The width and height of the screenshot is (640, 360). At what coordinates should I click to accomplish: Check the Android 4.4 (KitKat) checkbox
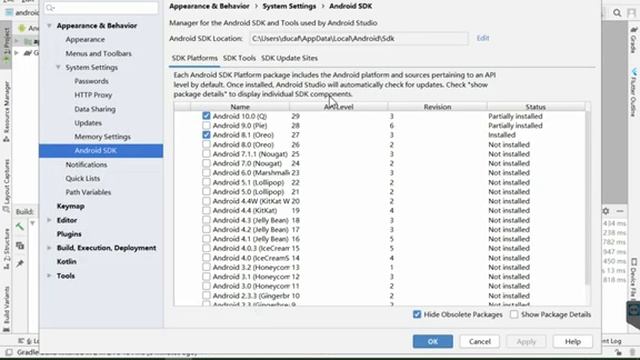click(x=206, y=211)
